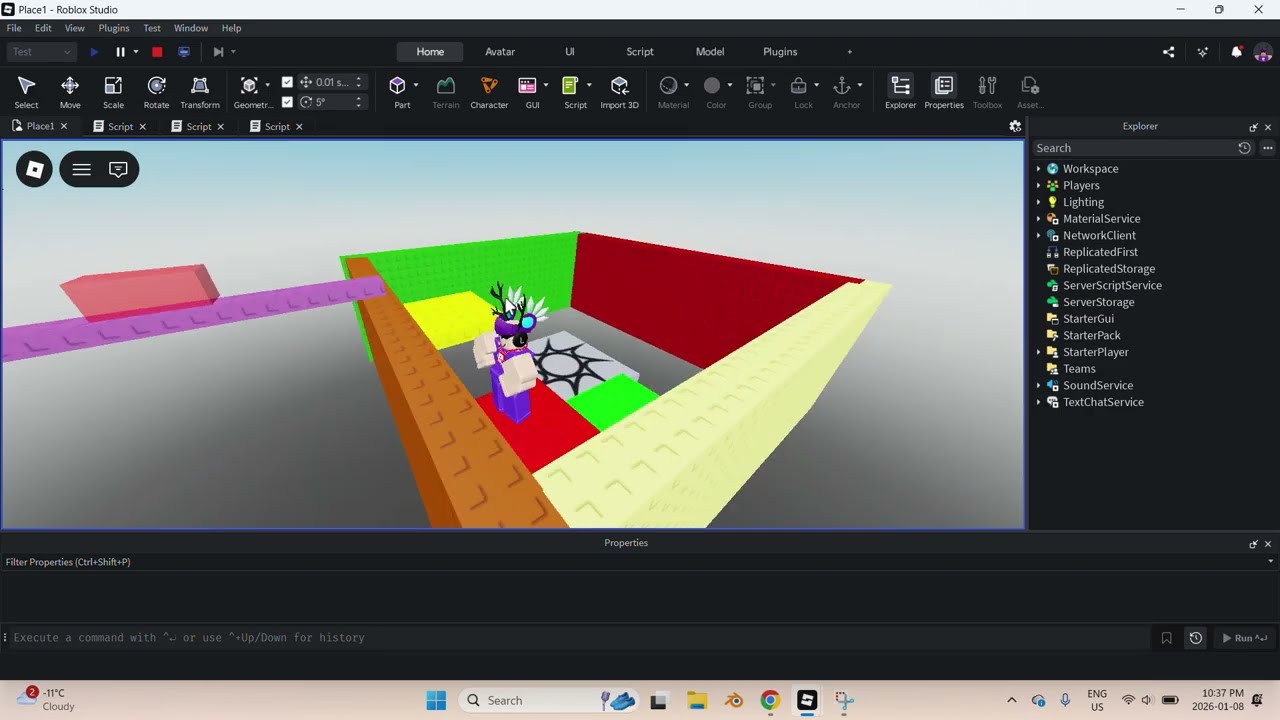
Task: Select the Move tool
Action: click(x=70, y=92)
